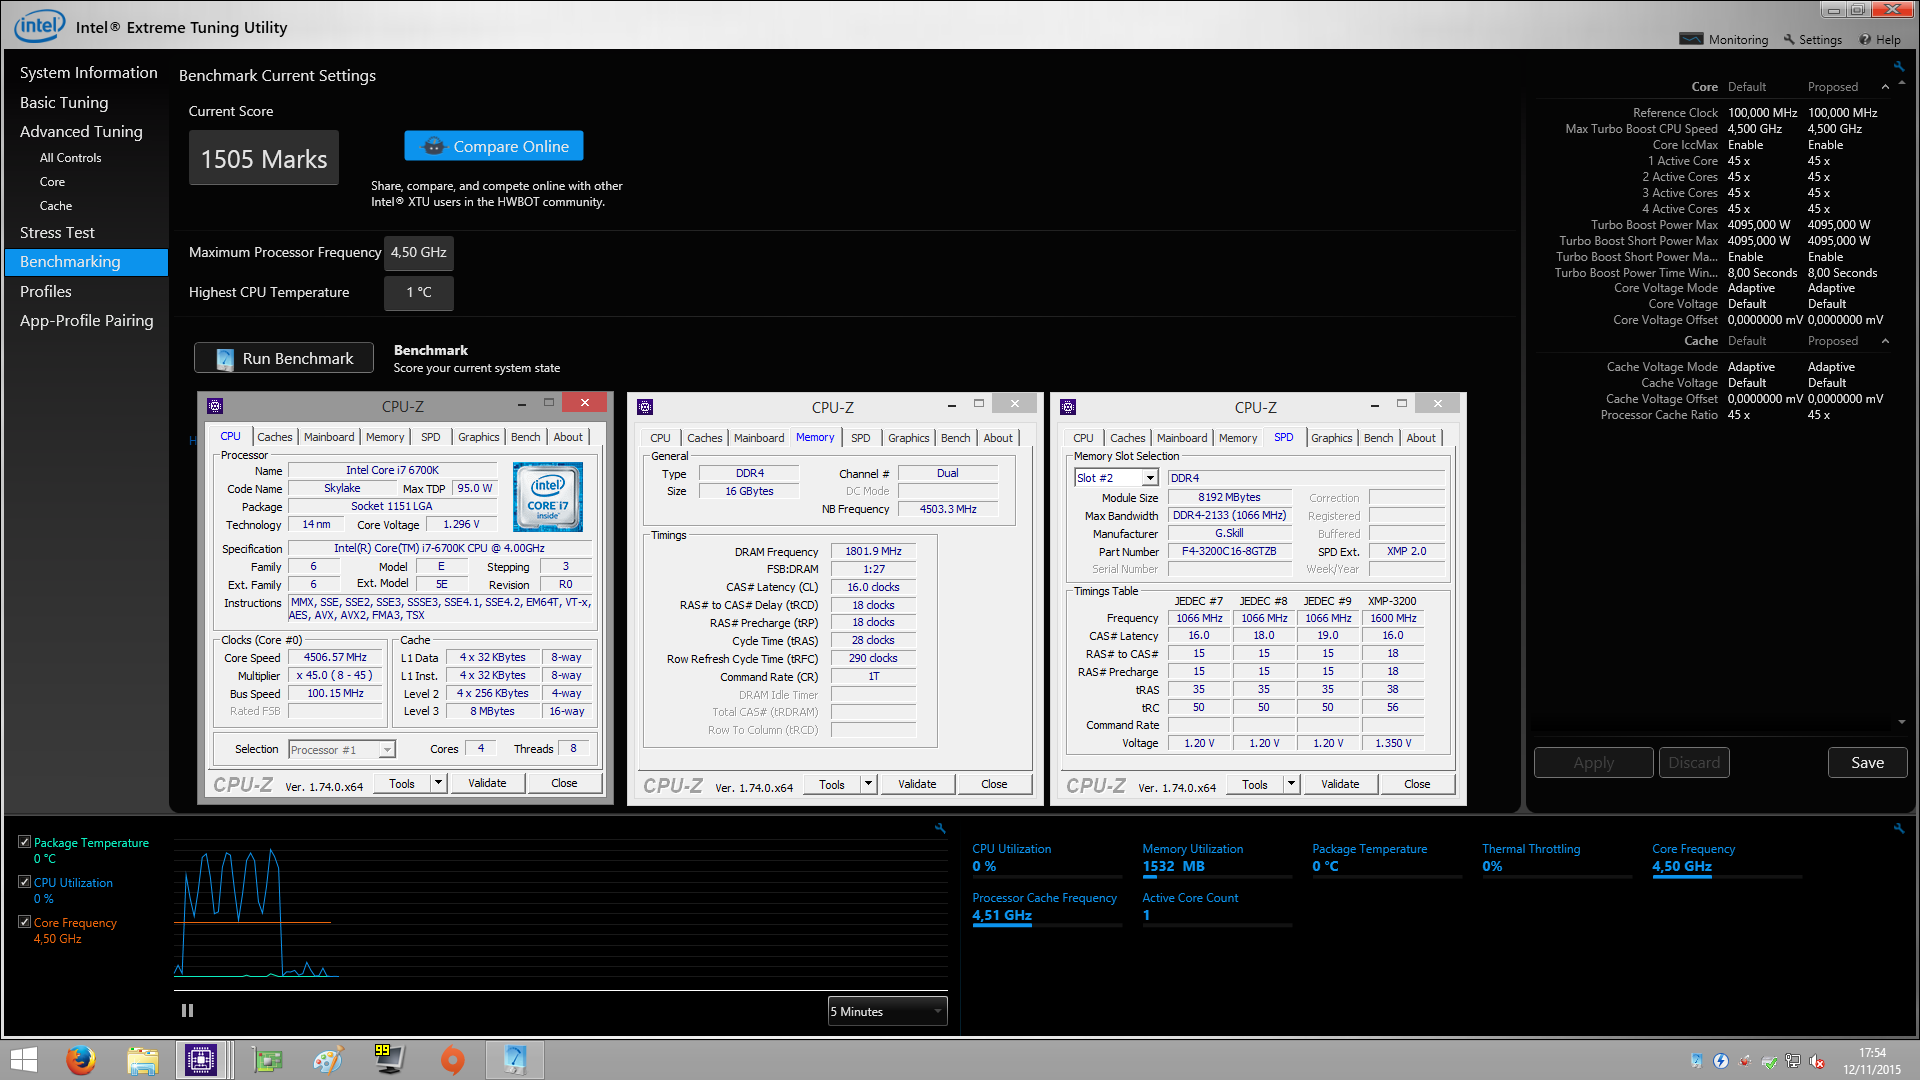
Task: Click Core Frequency 4,50 GHz monitor tile
Action: point(1727,858)
